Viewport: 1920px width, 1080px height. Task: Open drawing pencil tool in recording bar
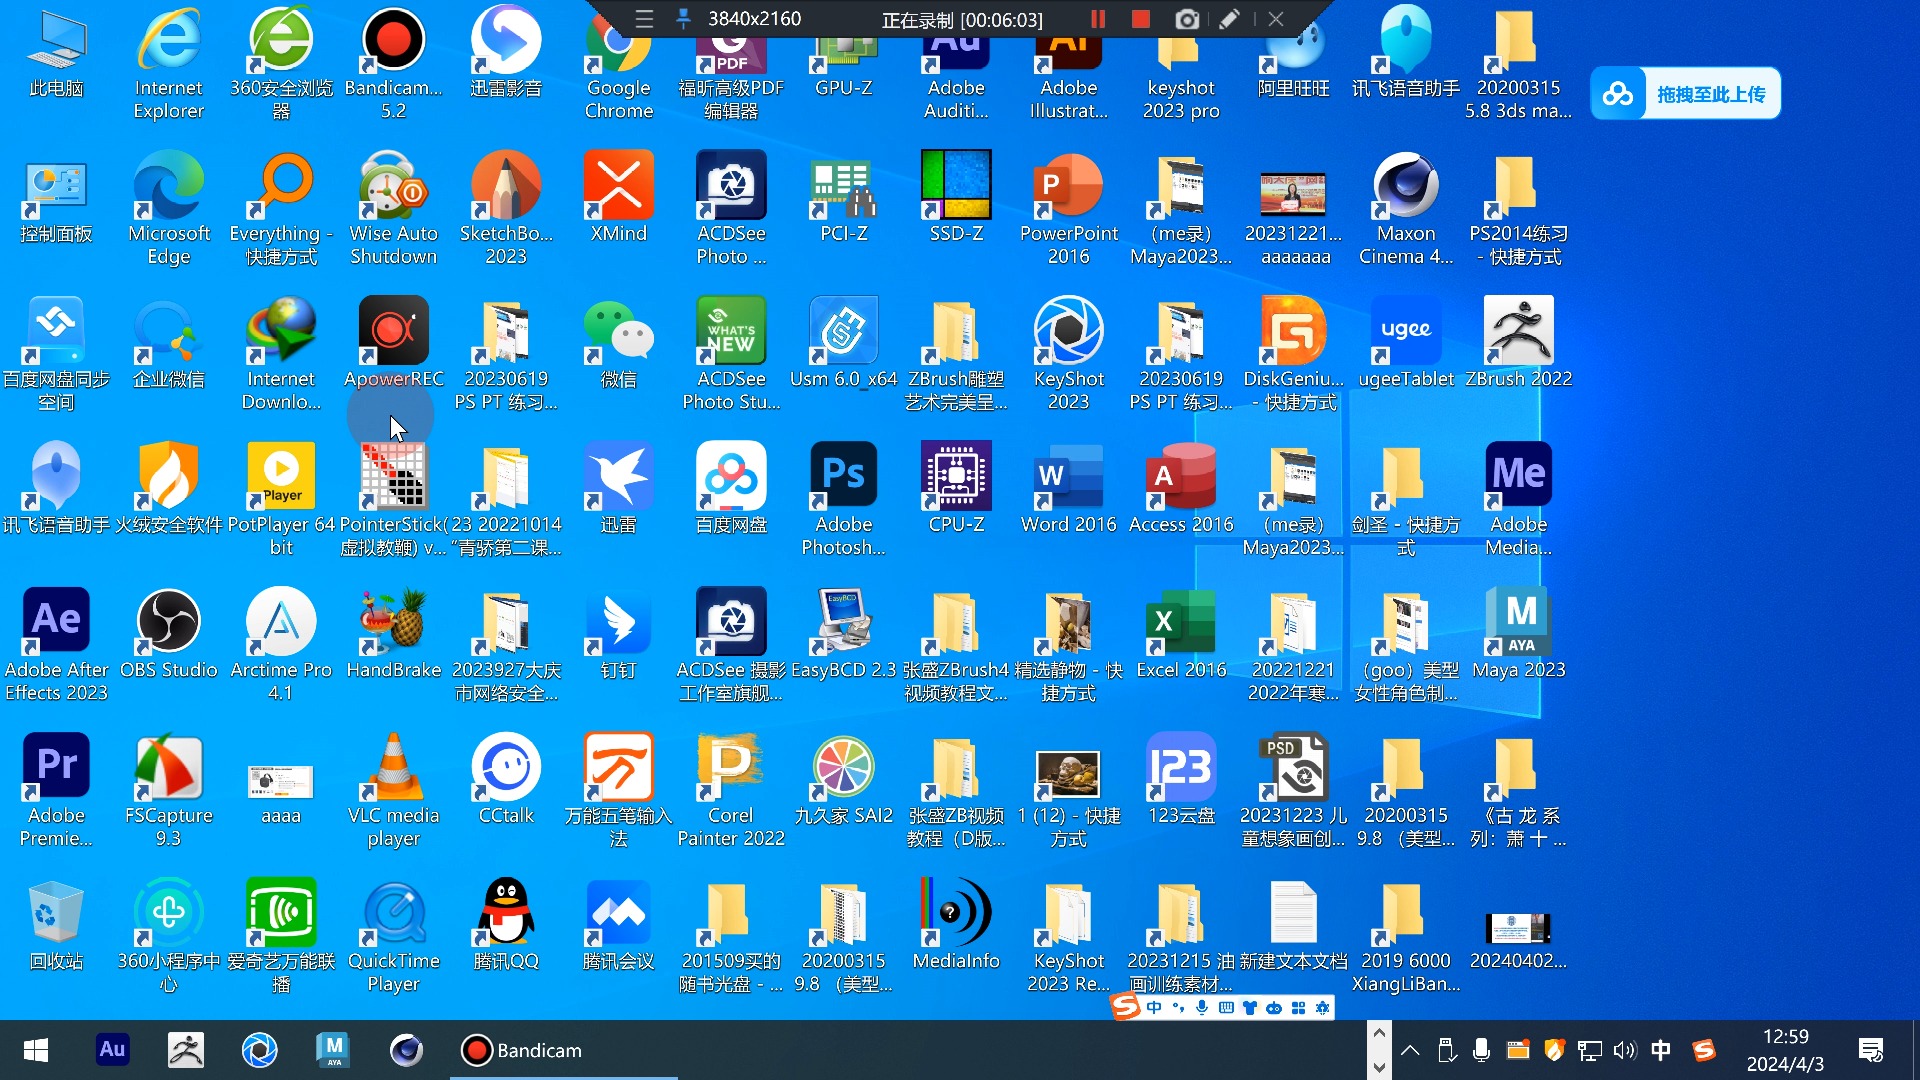pyautogui.click(x=1230, y=19)
